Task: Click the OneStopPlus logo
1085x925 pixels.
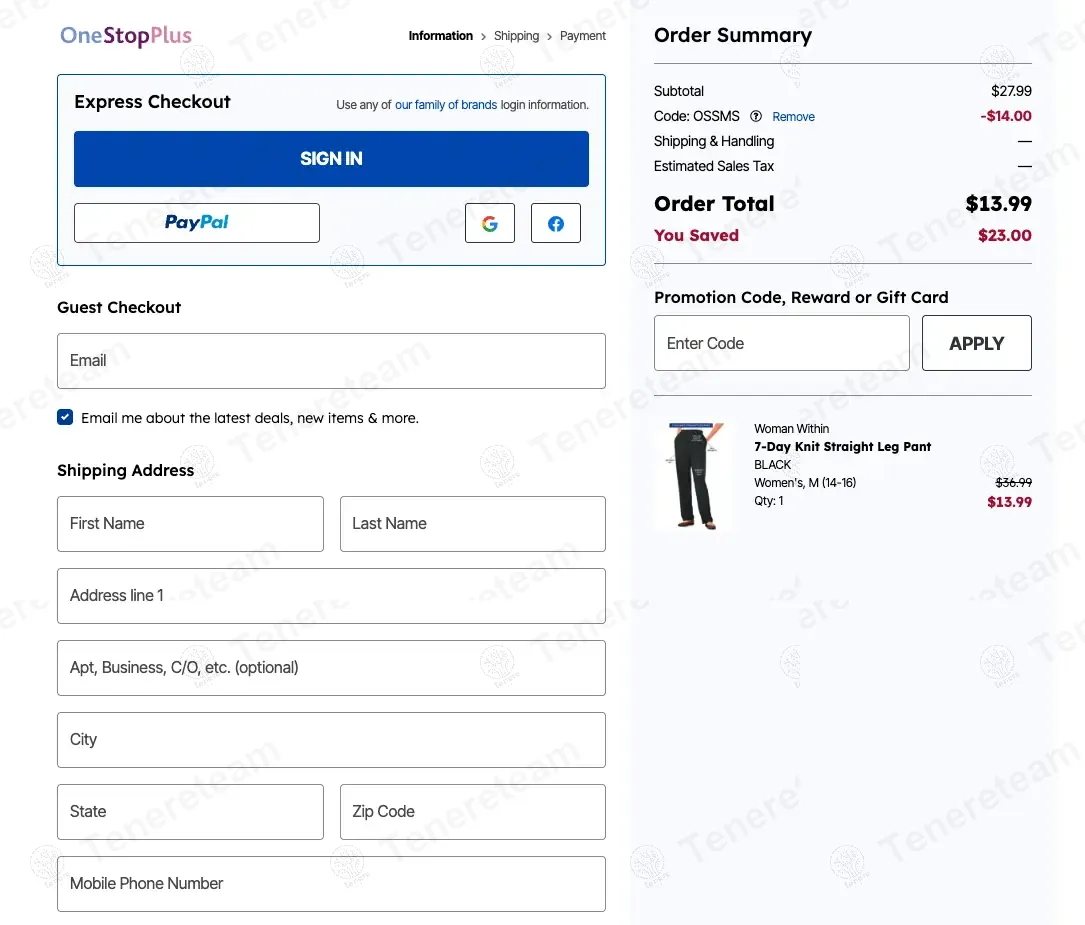Action: (x=126, y=36)
